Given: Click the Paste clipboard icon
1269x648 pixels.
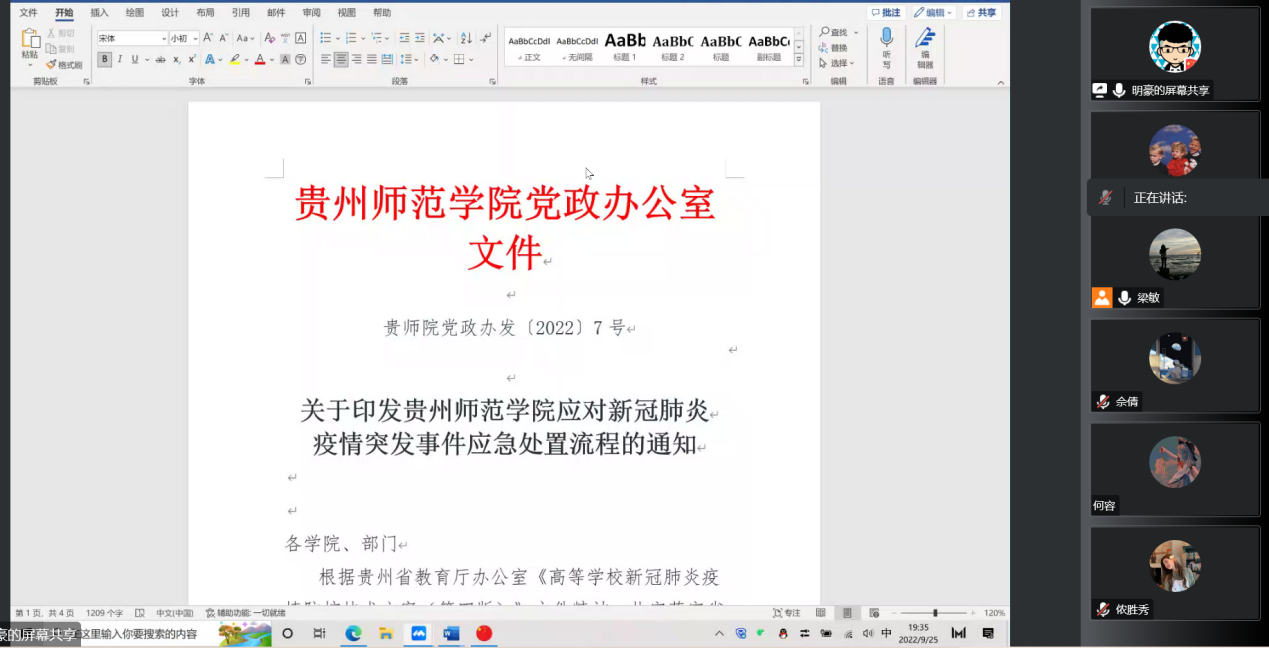Looking at the screenshot, I should 30,39.
